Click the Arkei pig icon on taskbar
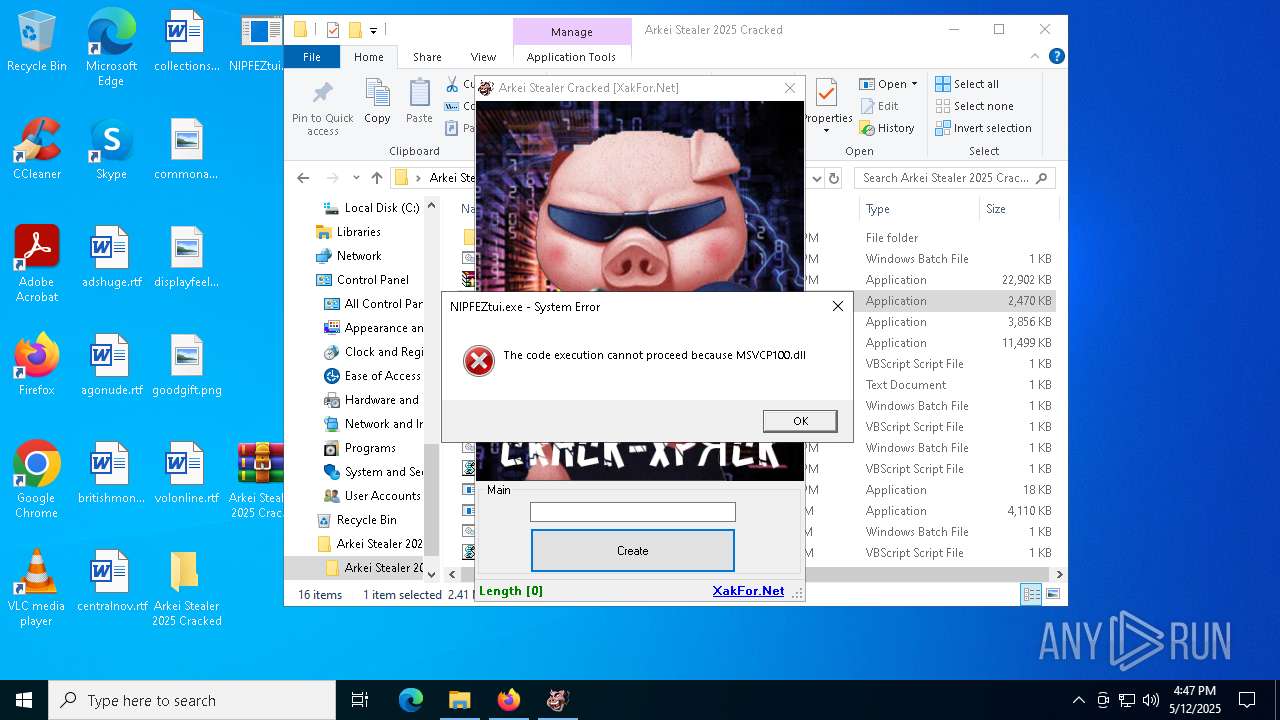 (x=557, y=700)
